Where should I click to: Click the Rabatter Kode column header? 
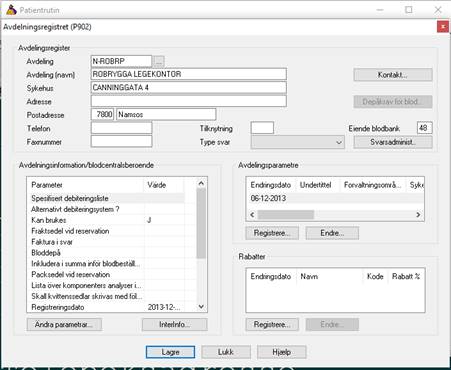375,276
